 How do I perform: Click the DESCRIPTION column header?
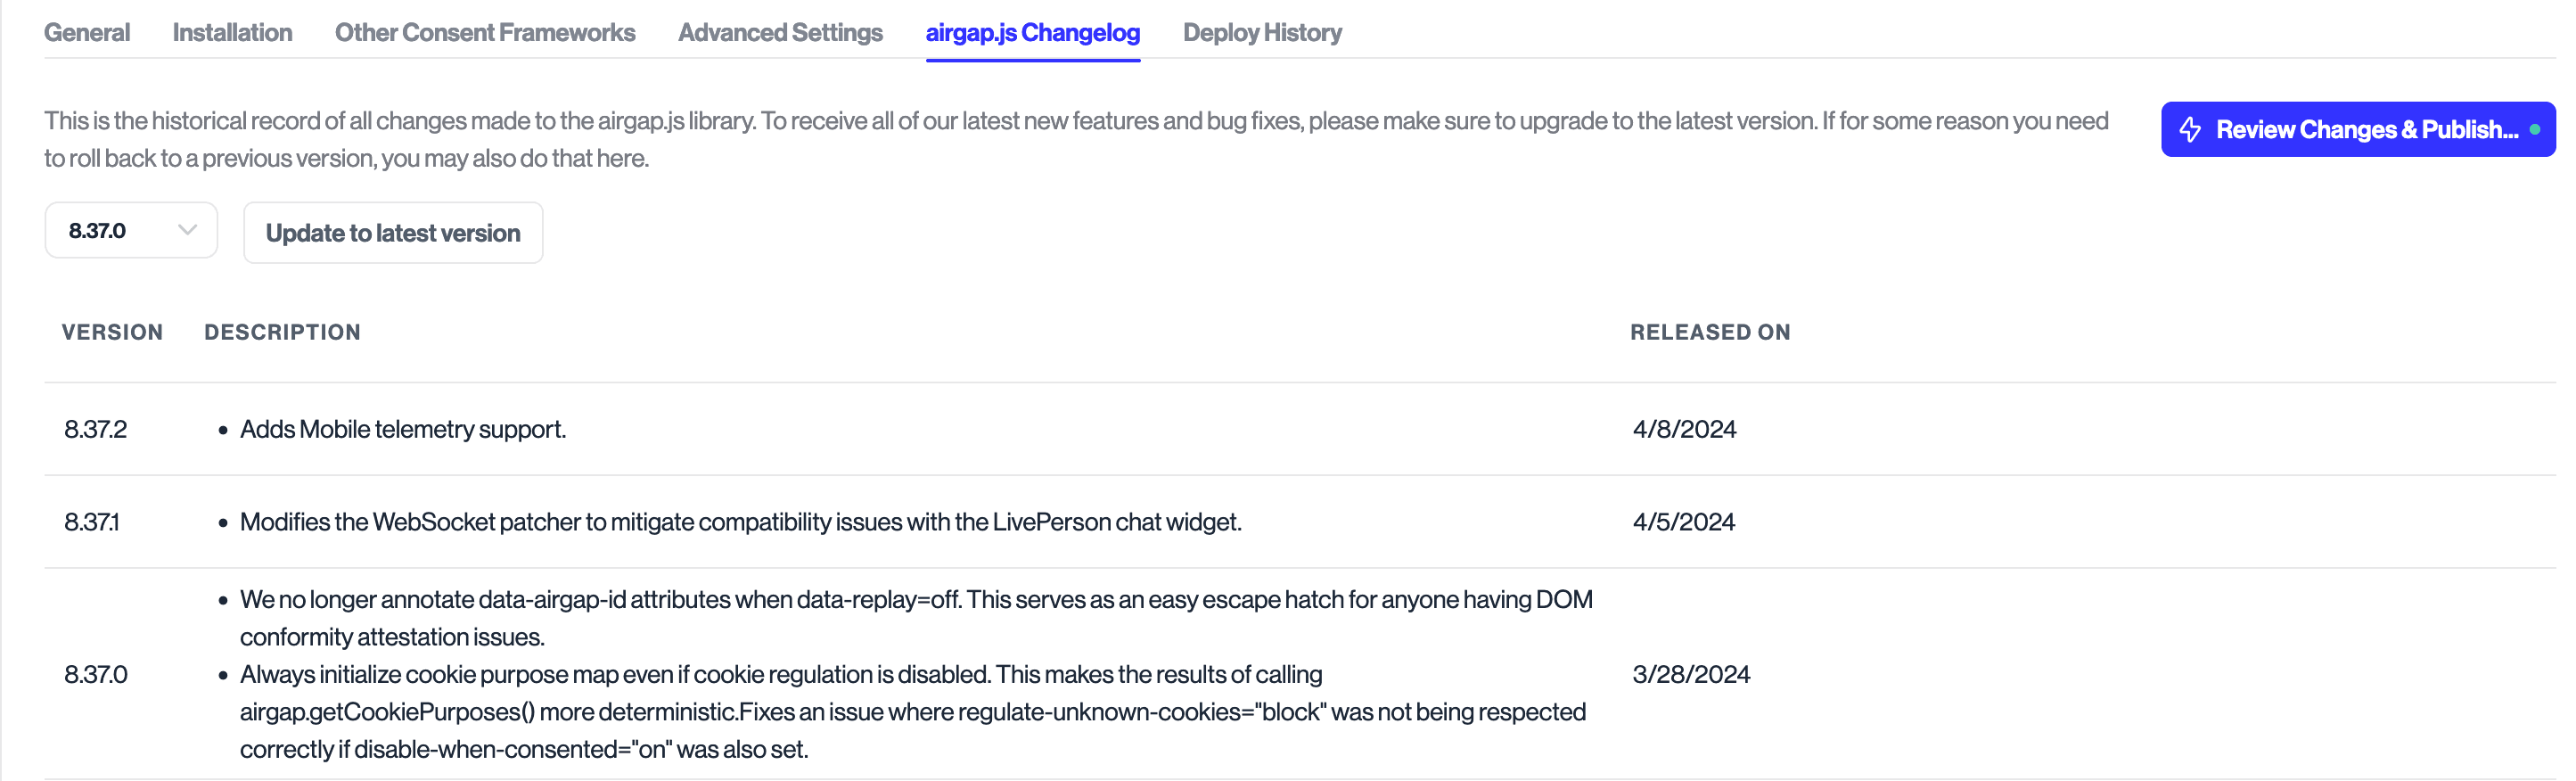pos(282,332)
